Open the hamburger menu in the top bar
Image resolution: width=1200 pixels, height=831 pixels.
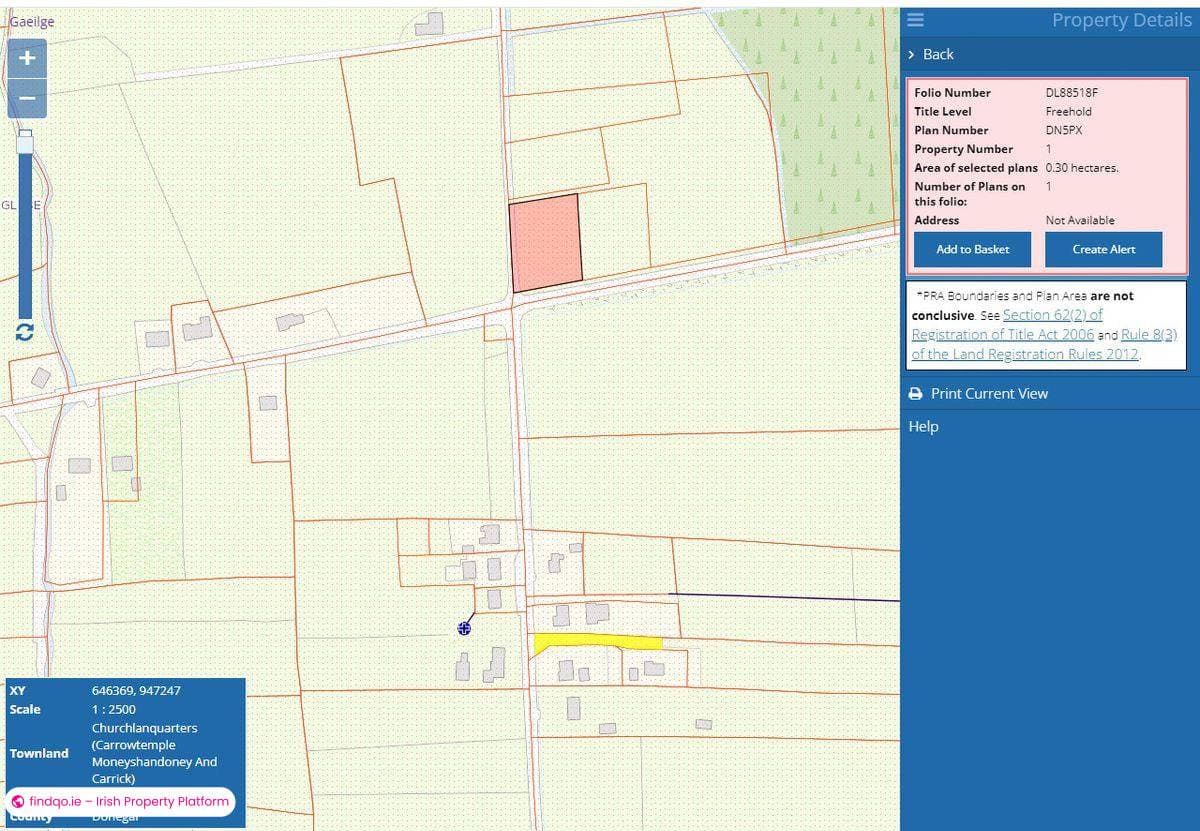click(916, 19)
